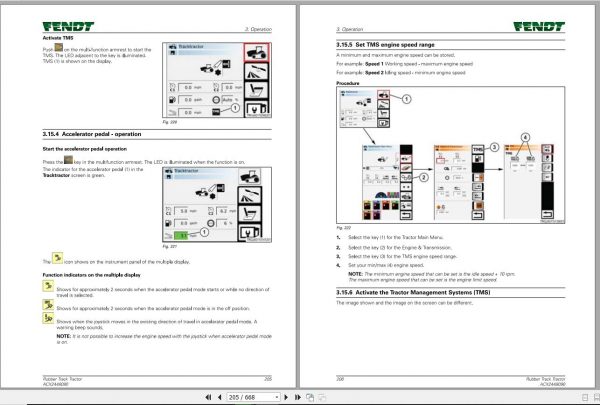
Task: Click the "Procedure" label on the right page
Action: 348,83
